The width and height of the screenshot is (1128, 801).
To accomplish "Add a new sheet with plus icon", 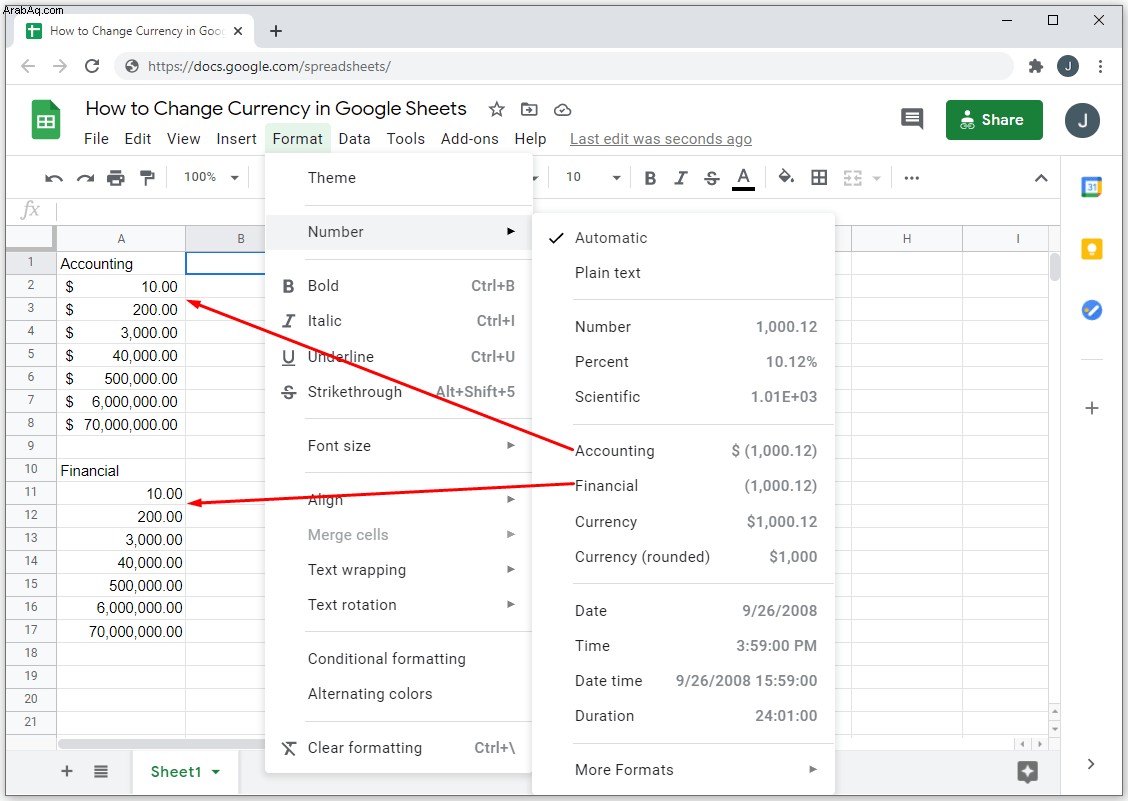I will [x=67, y=771].
